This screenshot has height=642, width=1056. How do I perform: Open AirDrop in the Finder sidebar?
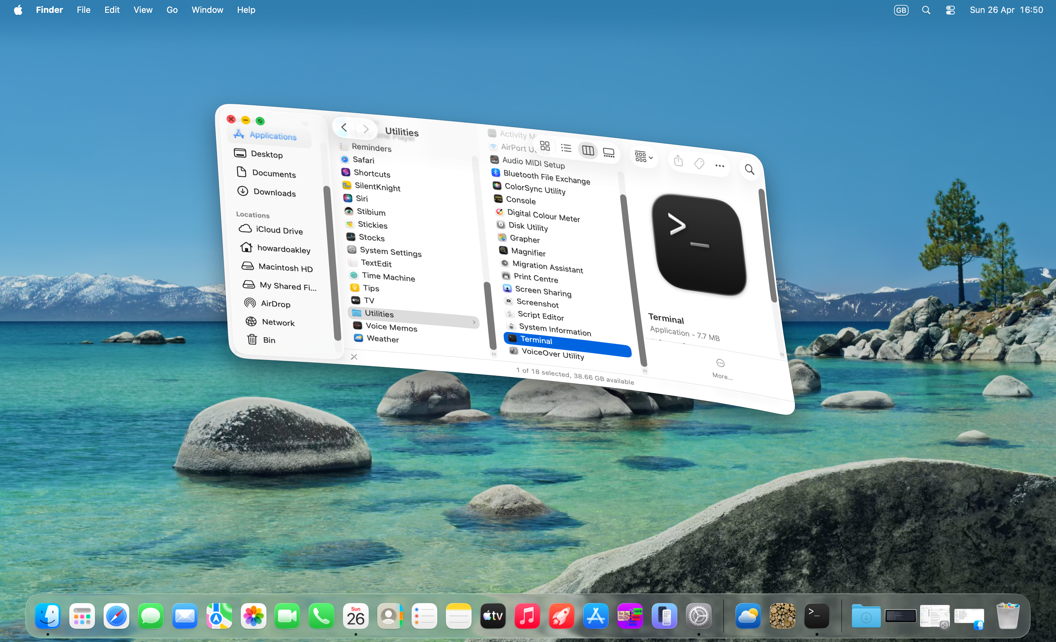pyautogui.click(x=275, y=304)
